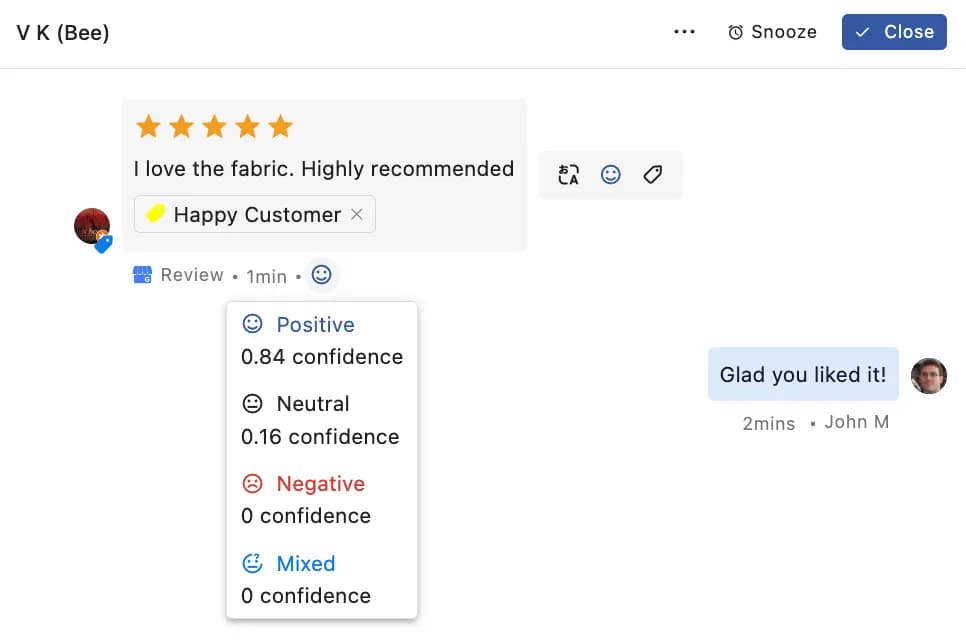Select the 'Glad you liked it!' message bubble
Screen dimensions: 966x641
802,374
